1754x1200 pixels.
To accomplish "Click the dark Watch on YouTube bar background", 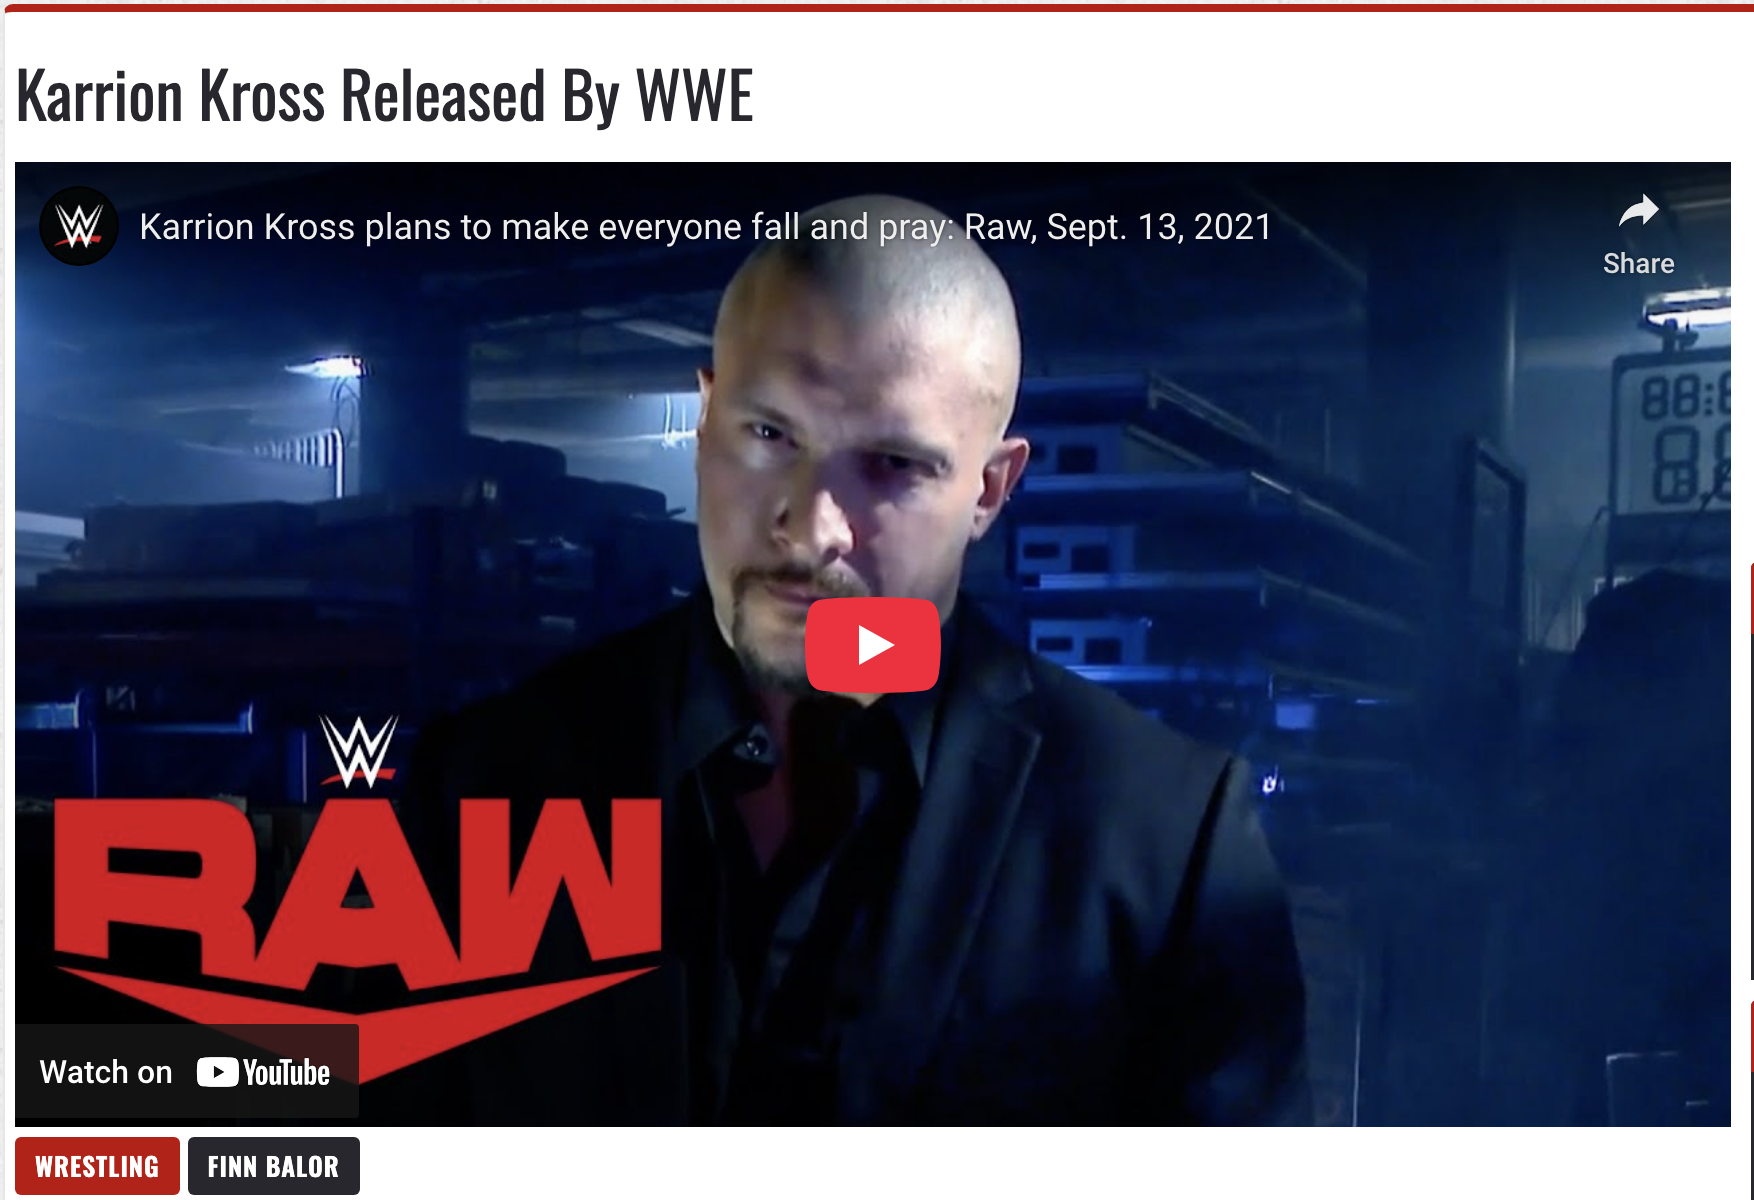I will pyautogui.click(x=186, y=1071).
